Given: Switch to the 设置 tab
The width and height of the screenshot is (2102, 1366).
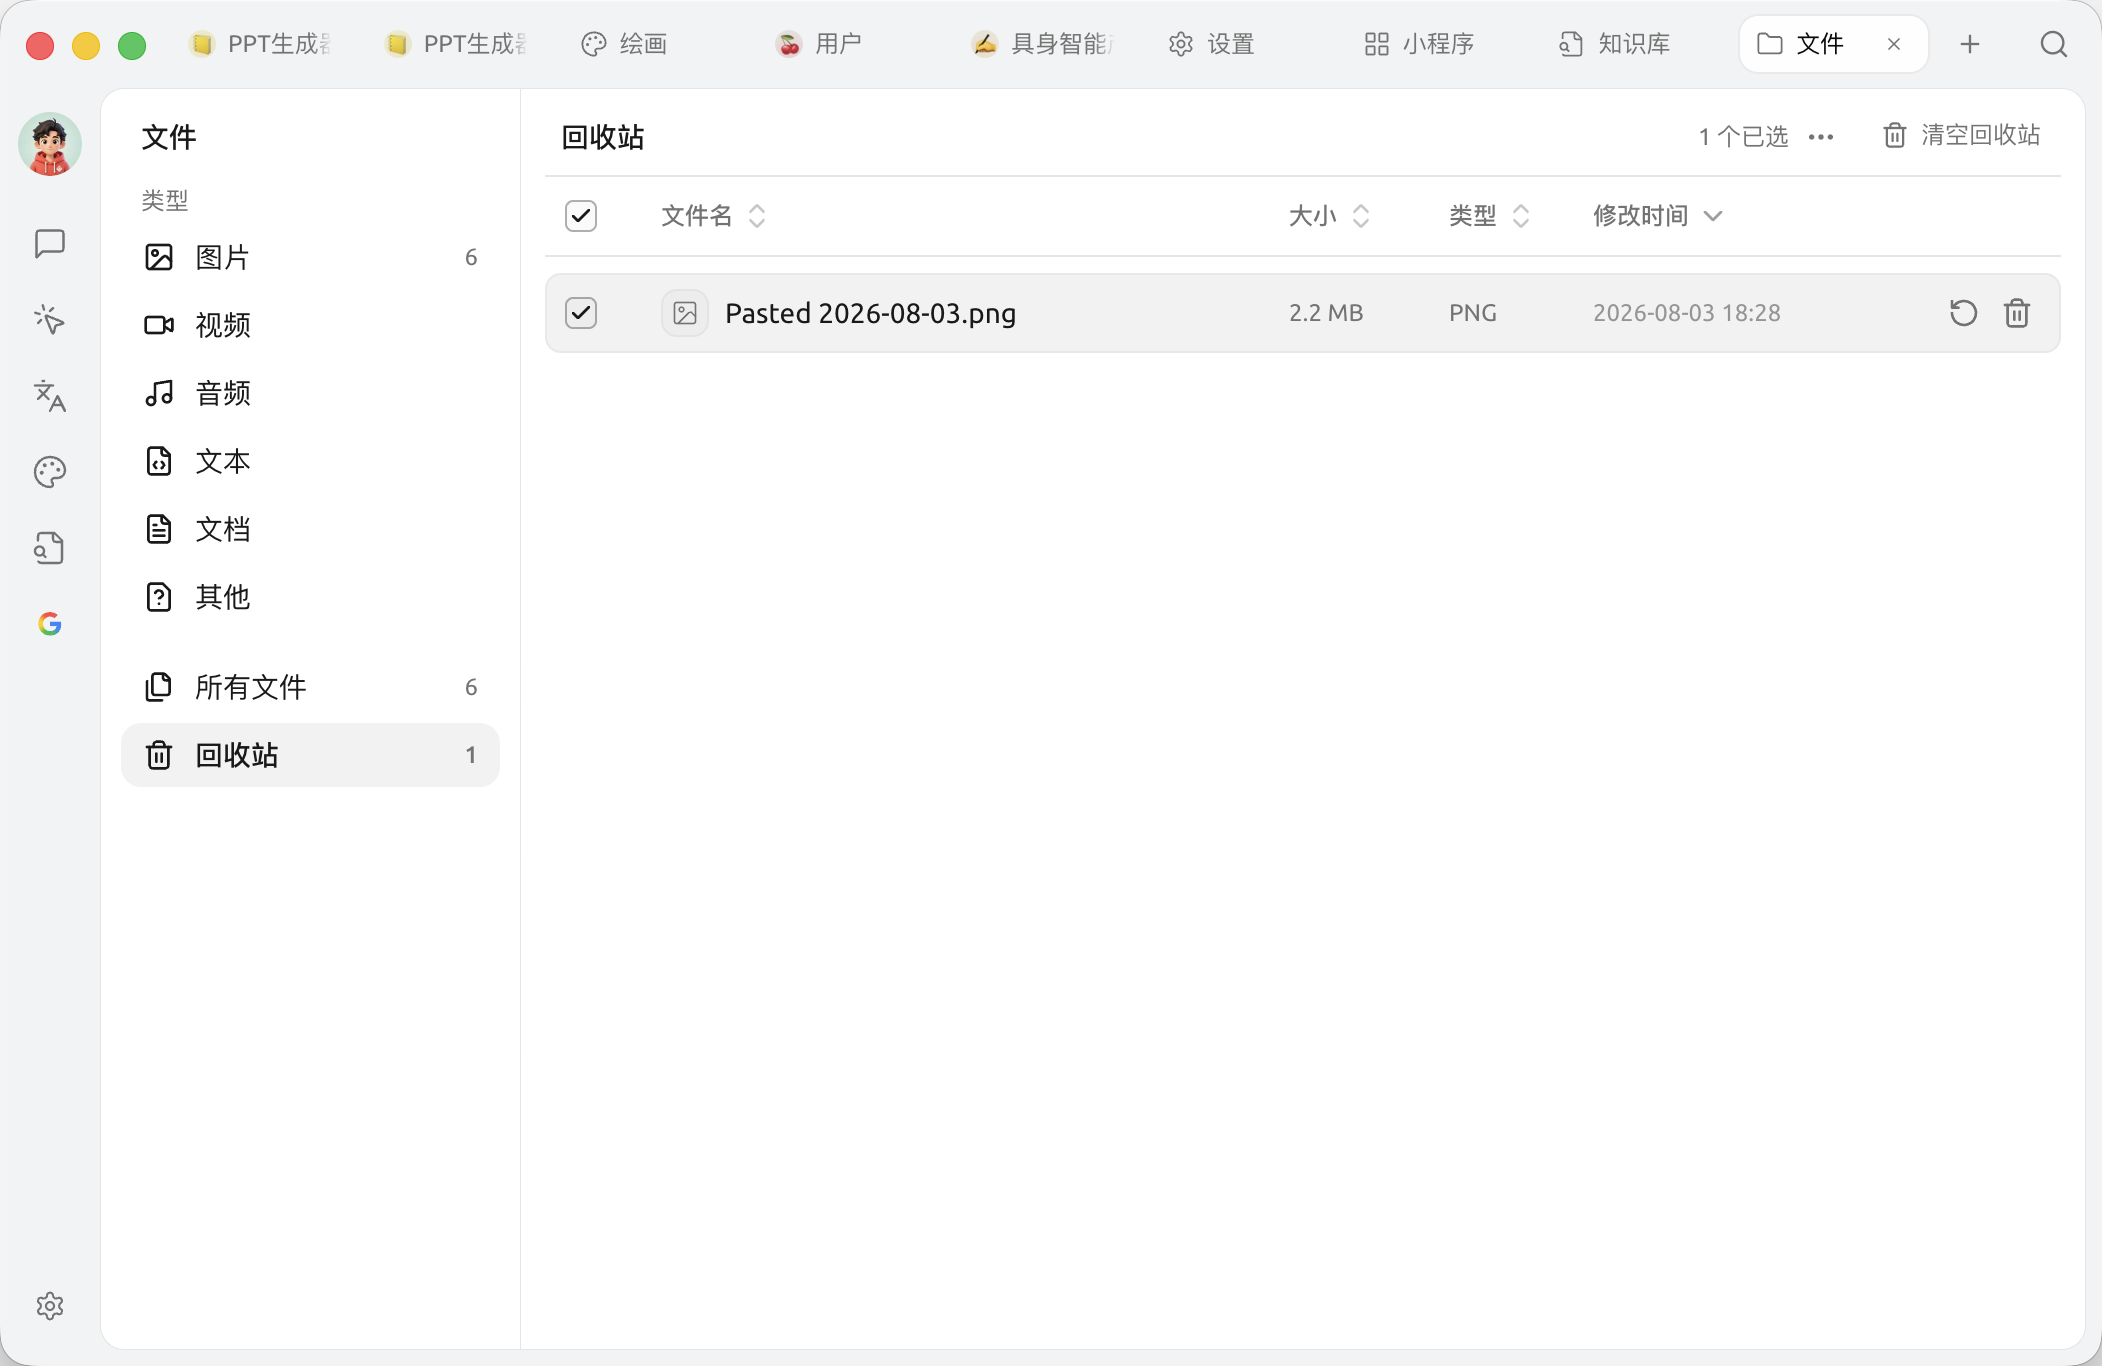Looking at the screenshot, I should pos(1212,44).
